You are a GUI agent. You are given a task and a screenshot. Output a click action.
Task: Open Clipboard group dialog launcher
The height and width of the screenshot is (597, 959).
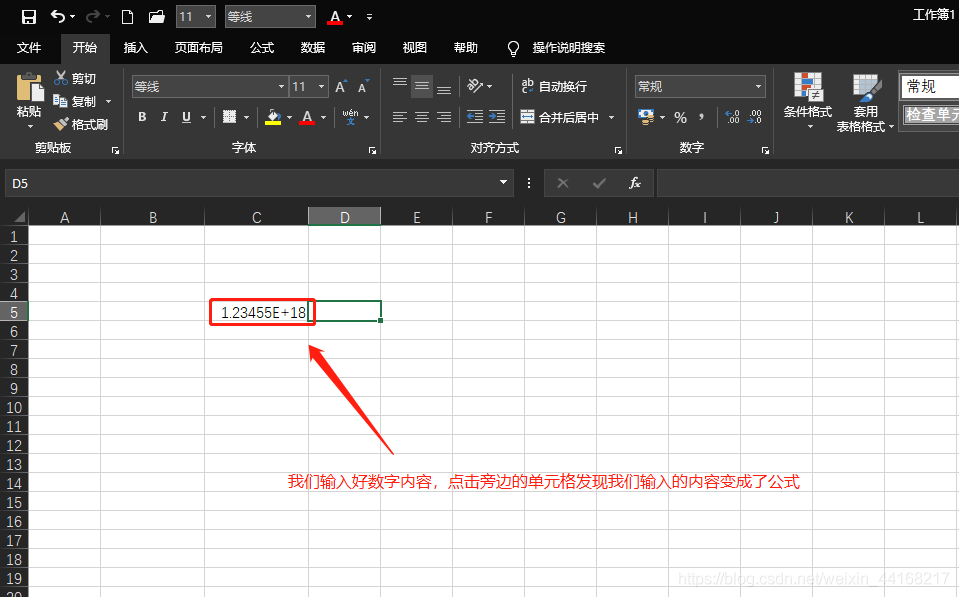click(x=115, y=150)
